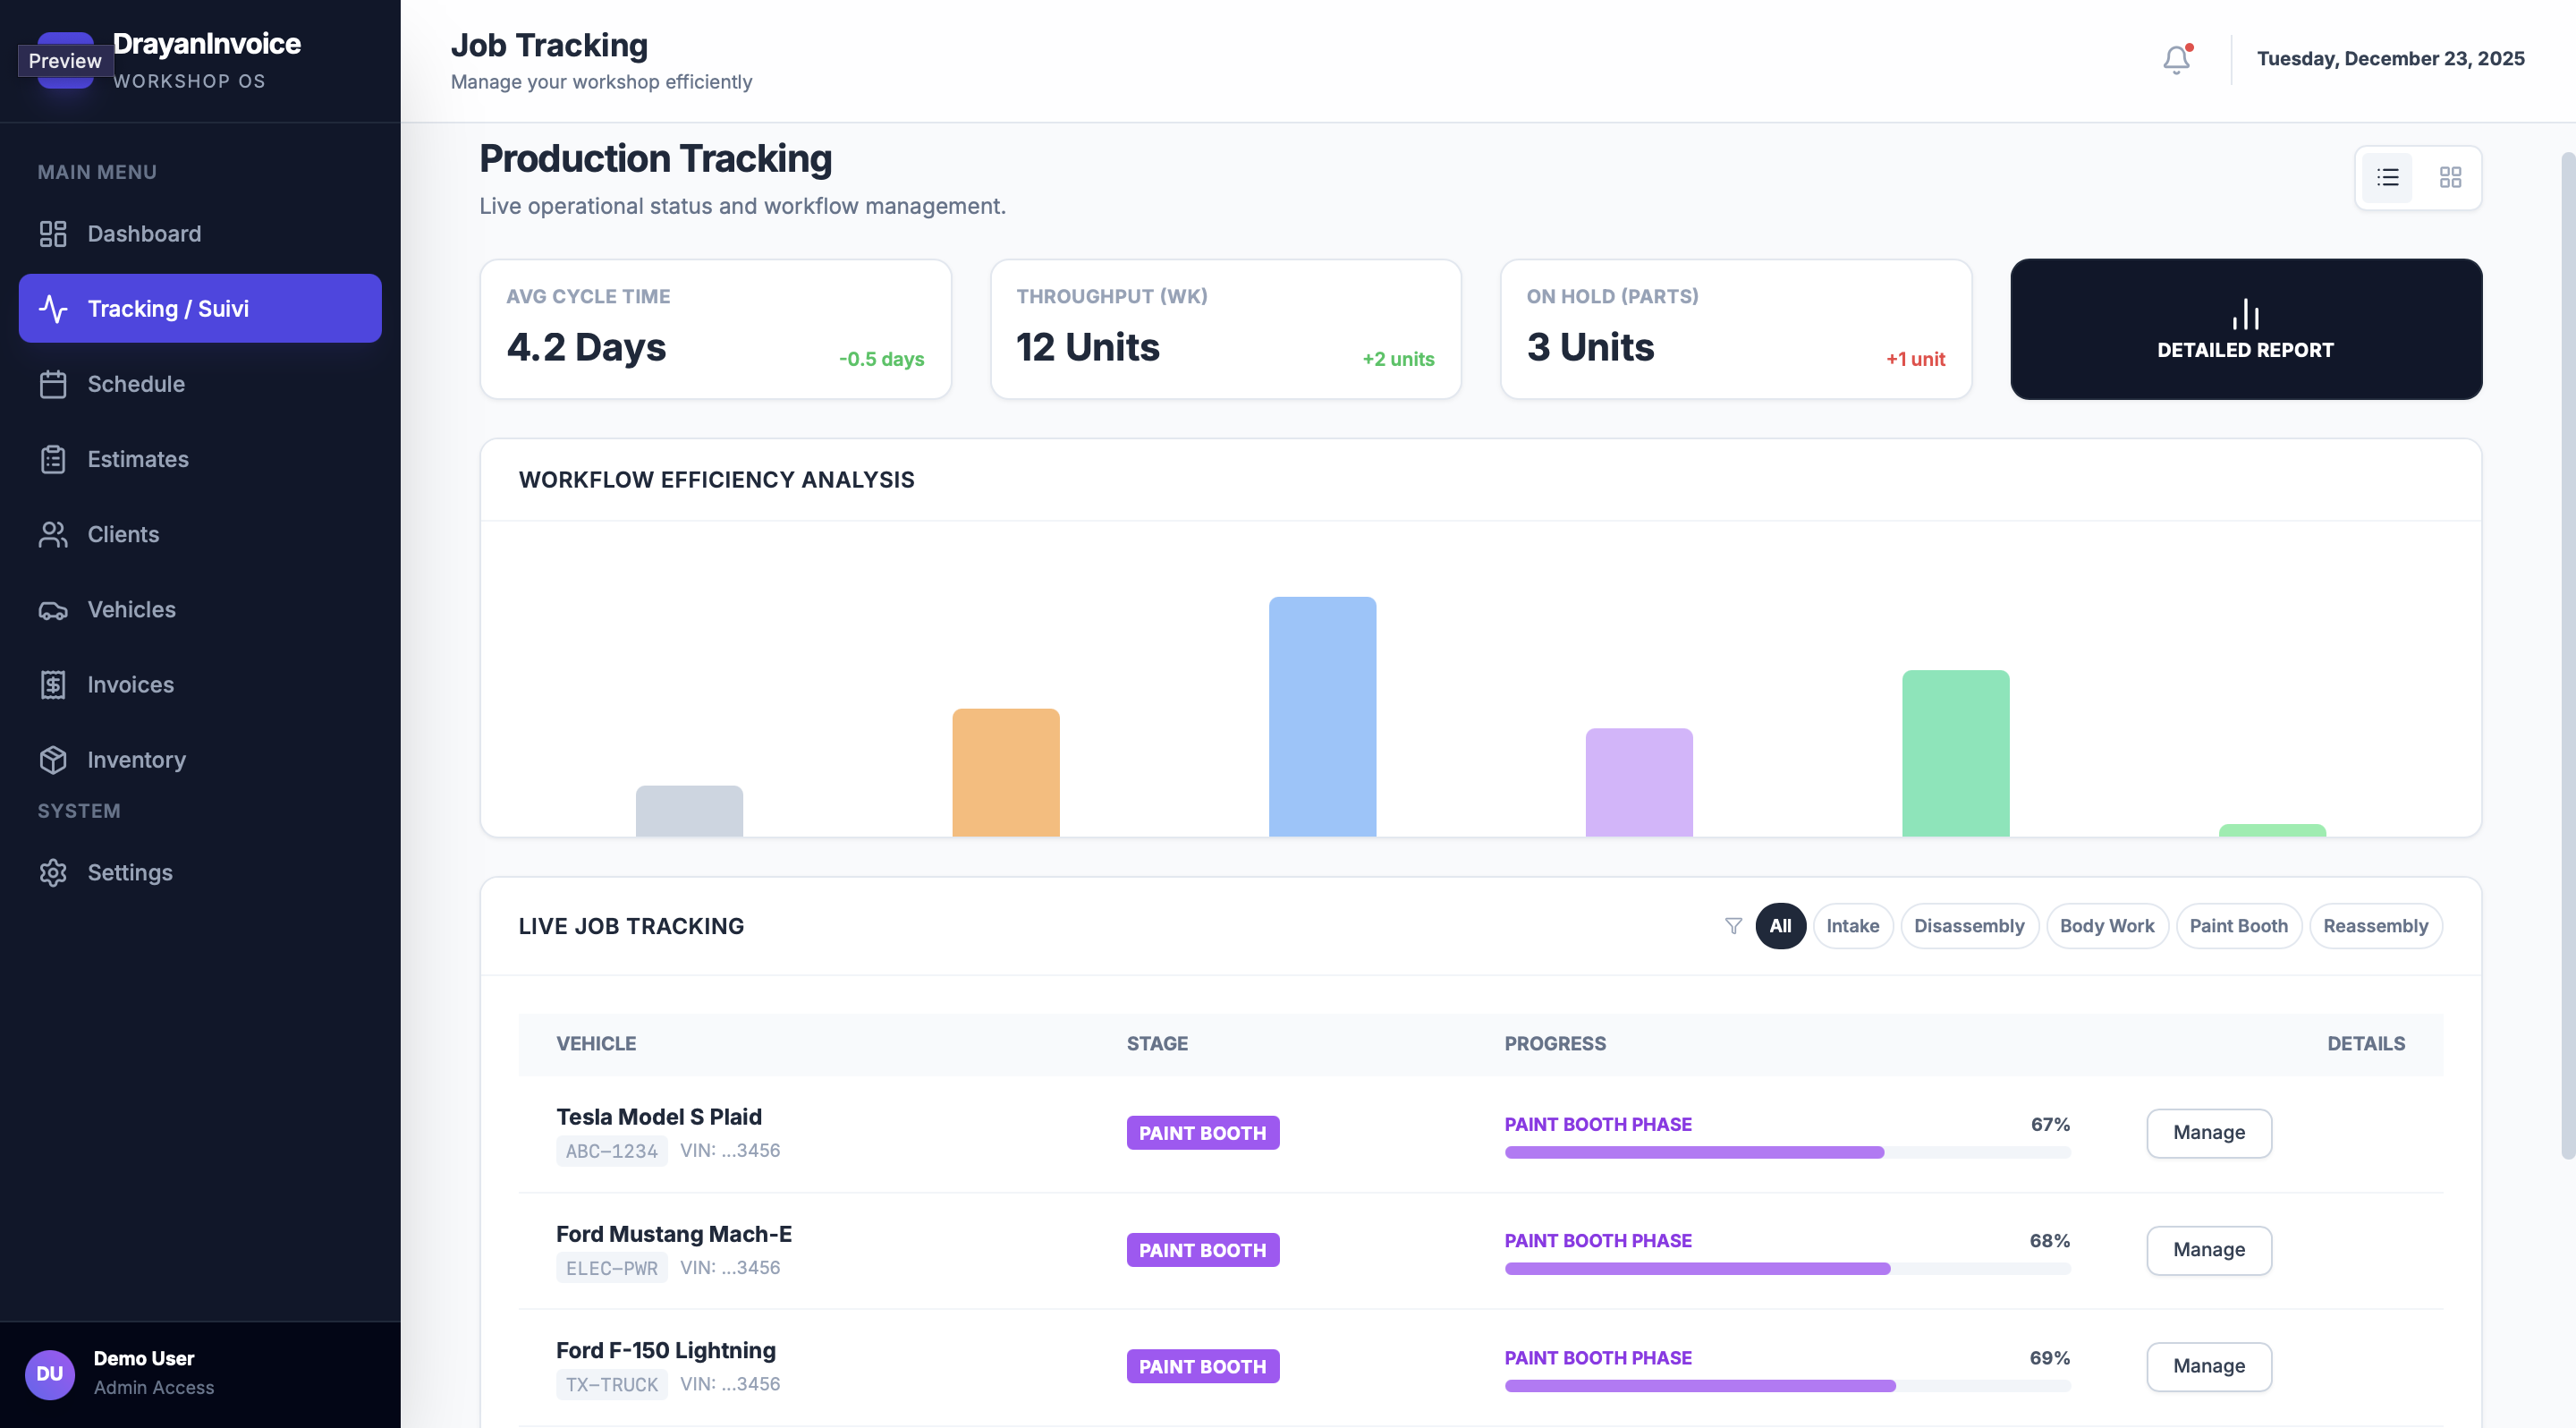Switch to grid view layout
The image size is (2576, 1428).
click(x=2450, y=178)
